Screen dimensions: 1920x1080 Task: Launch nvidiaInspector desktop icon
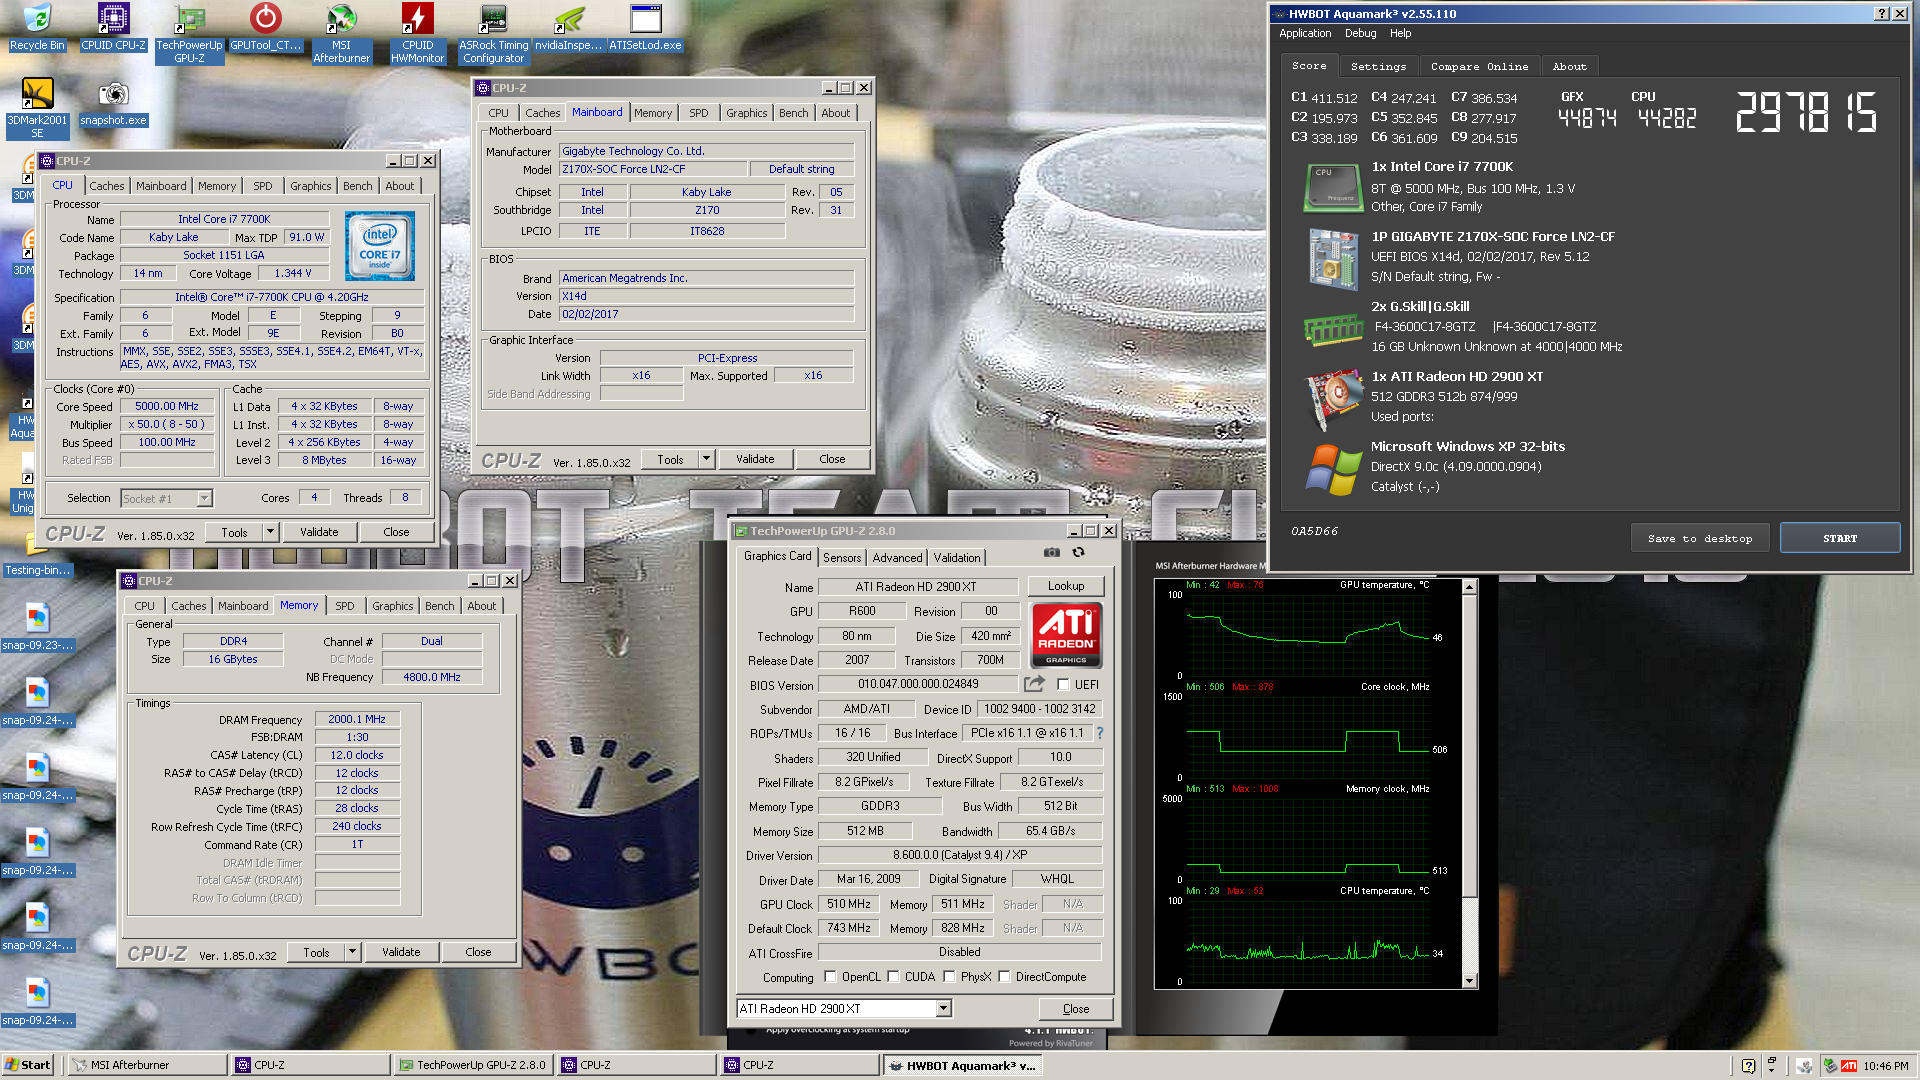569,27
